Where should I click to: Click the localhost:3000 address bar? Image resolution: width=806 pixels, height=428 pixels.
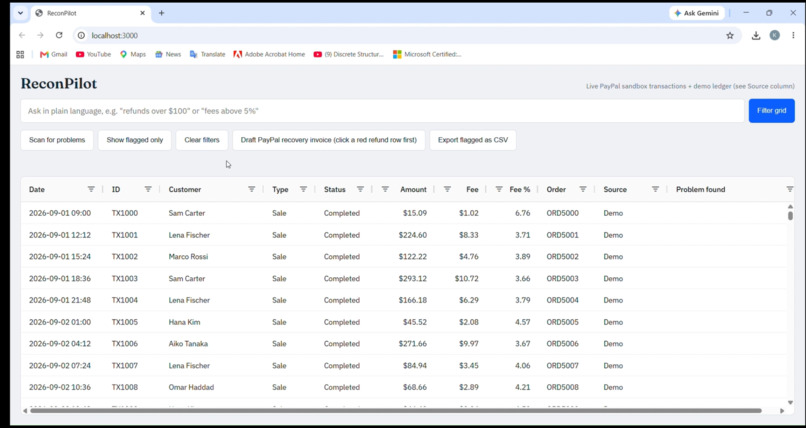(407, 35)
